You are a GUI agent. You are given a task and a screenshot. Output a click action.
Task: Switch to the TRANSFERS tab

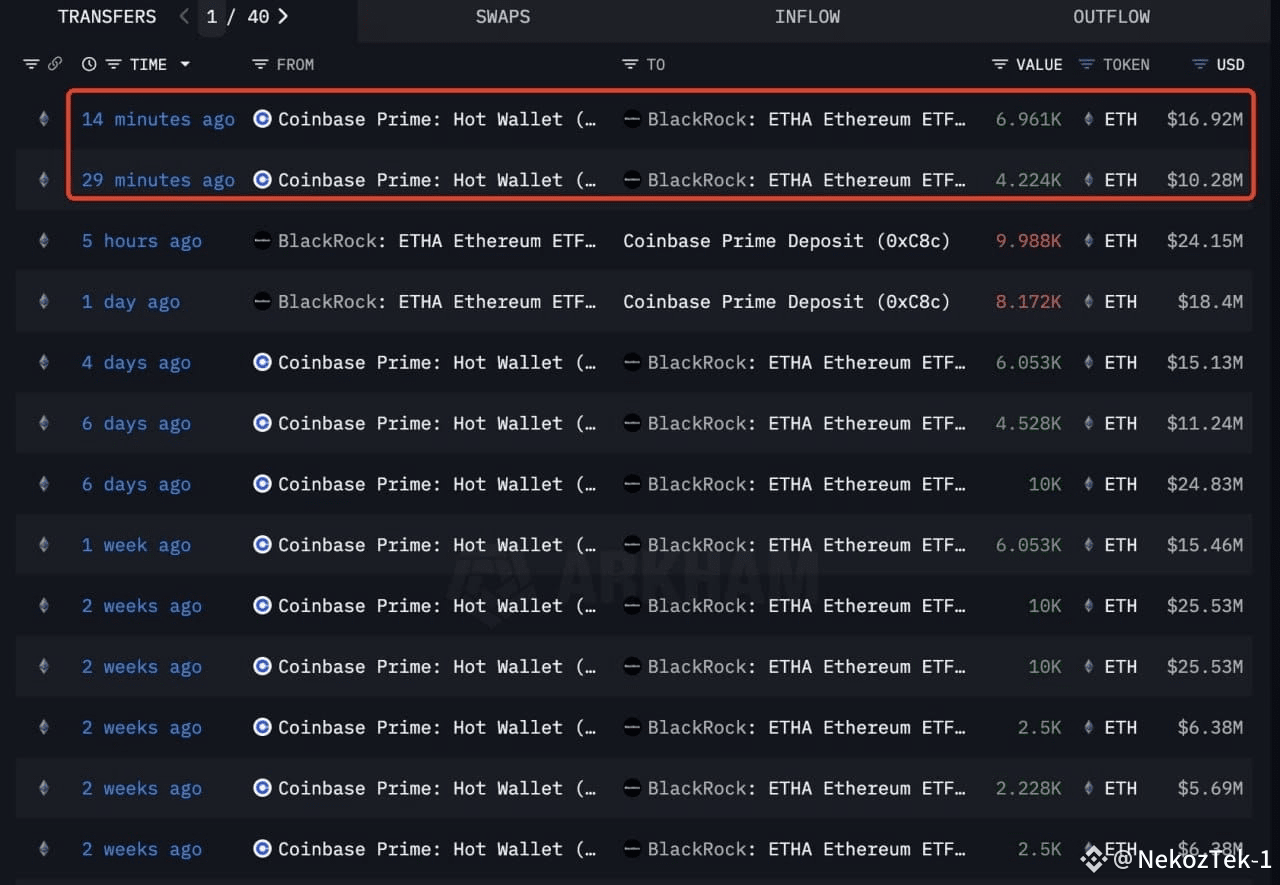click(x=107, y=17)
